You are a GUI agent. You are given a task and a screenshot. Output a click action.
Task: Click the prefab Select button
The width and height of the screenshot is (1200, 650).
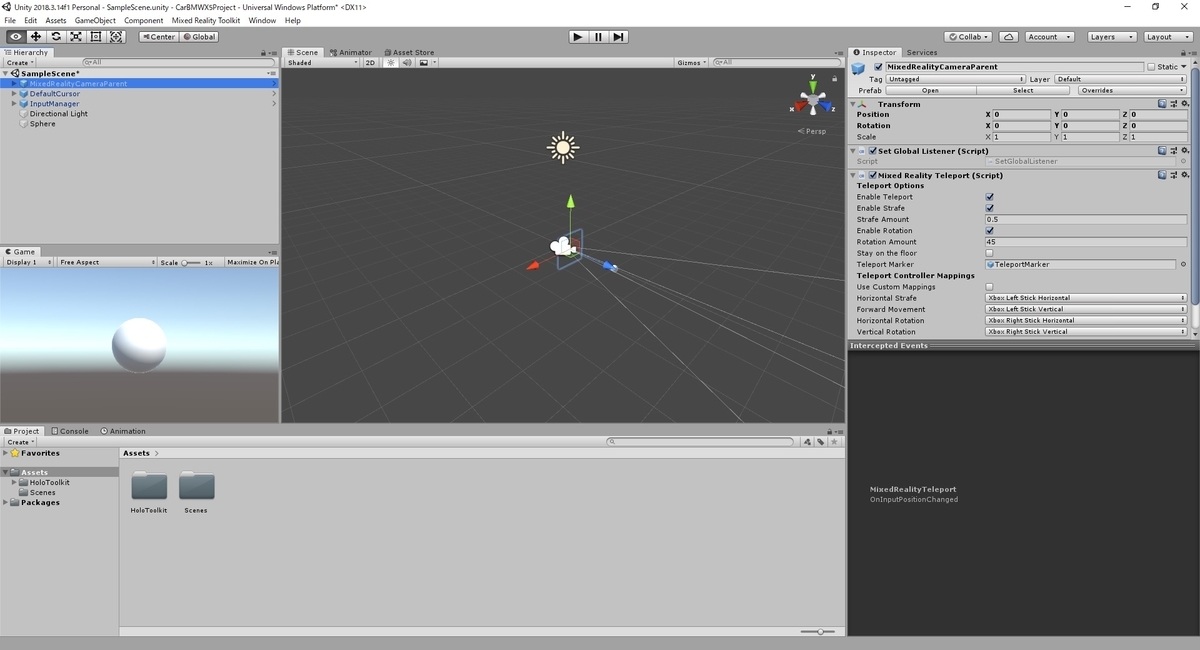point(1023,90)
